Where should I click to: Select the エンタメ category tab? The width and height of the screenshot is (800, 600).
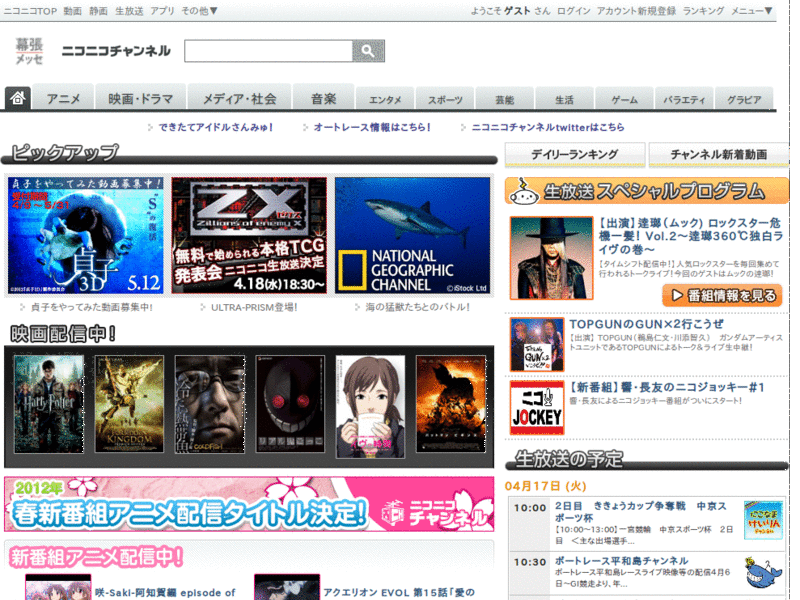click(385, 99)
